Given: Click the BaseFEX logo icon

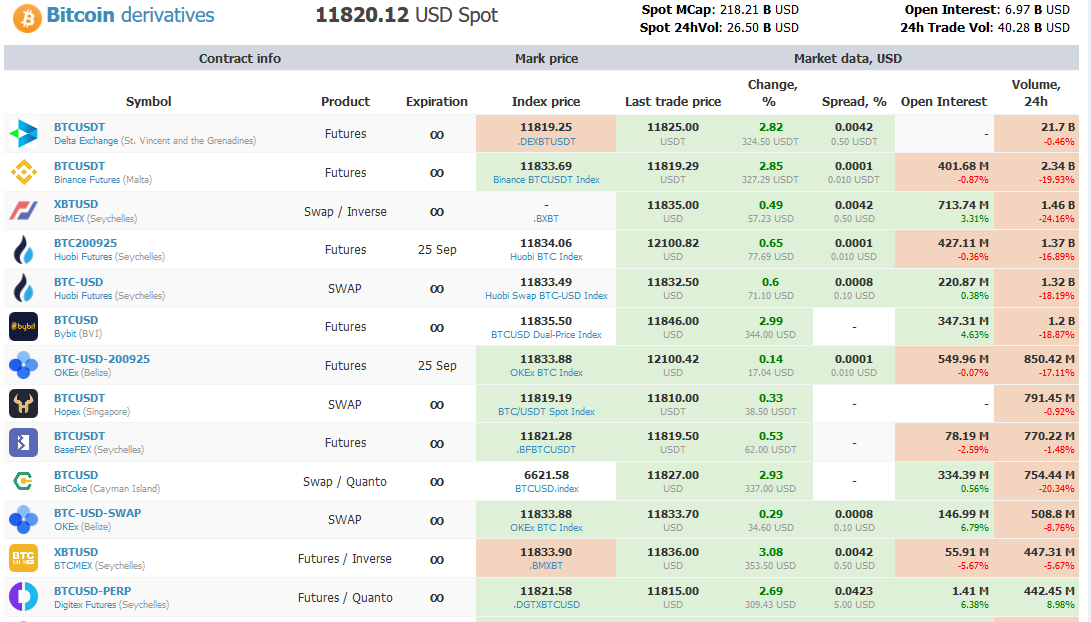Looking at the screenshot, I should point(24,442).
